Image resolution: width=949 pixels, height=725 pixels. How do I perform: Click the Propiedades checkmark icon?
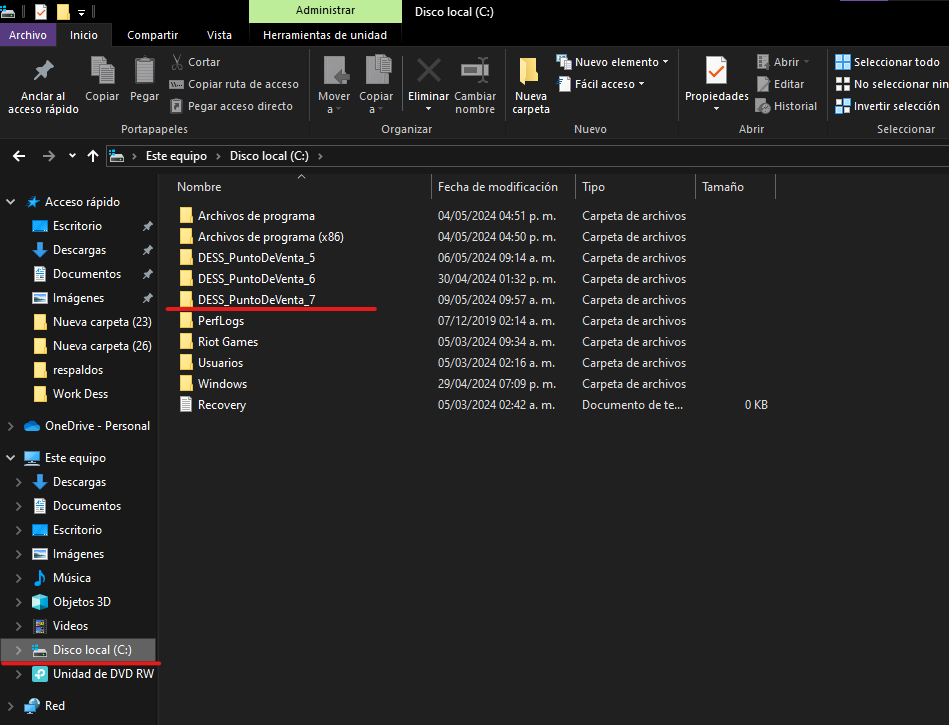pyautogui.click(x=717, y=71)
